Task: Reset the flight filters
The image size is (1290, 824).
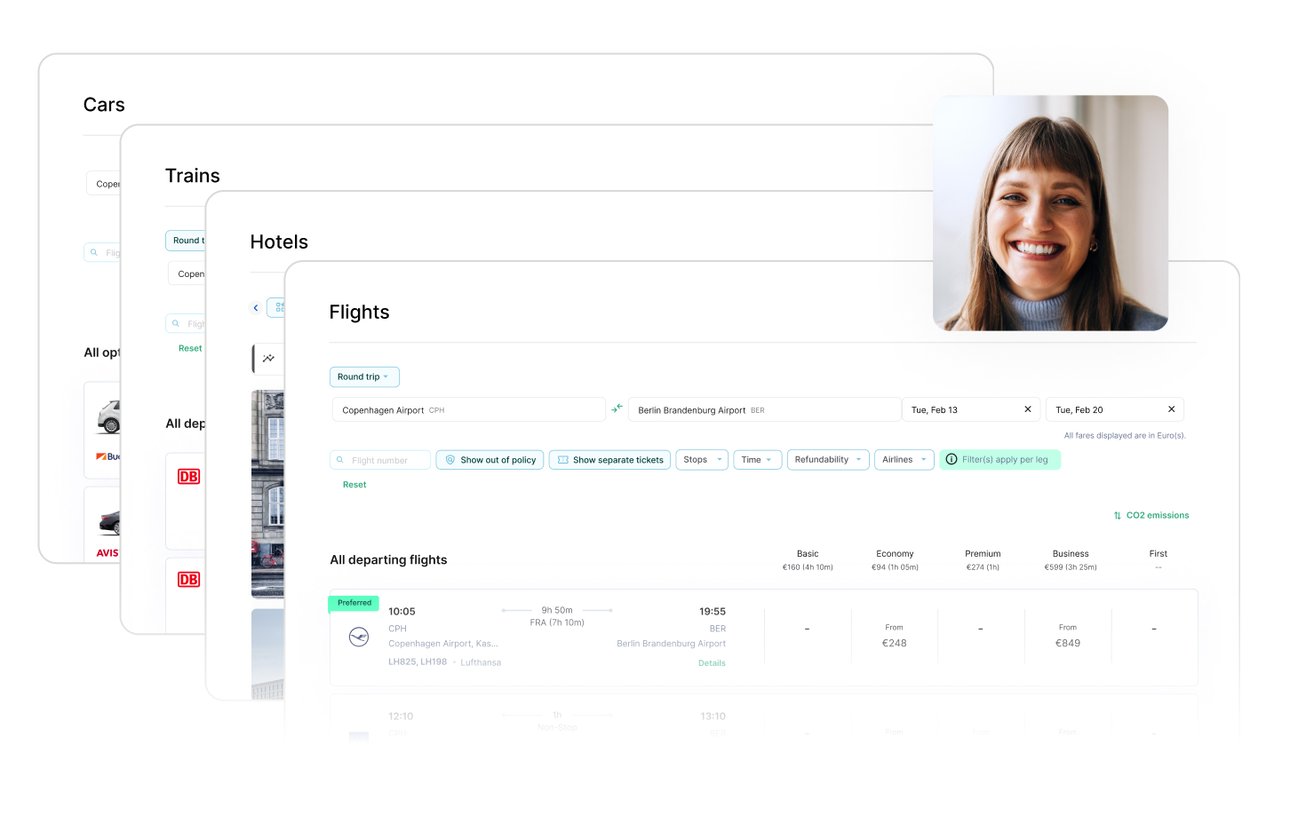Action: [354, 485]
